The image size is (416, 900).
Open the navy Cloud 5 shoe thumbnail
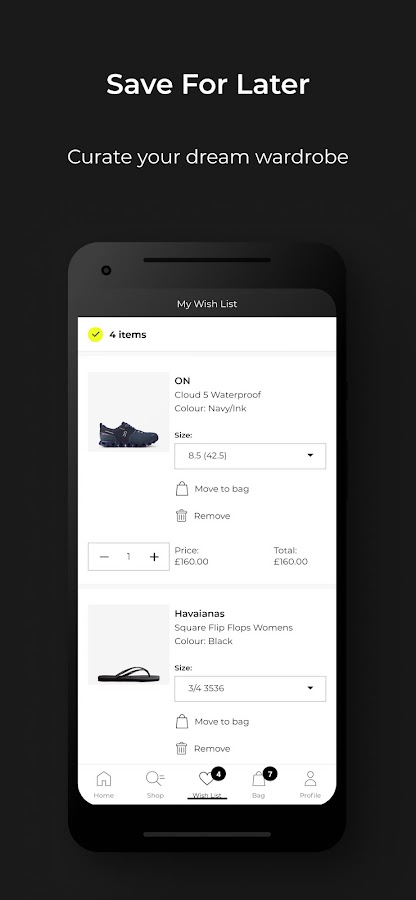click(129, 412)
